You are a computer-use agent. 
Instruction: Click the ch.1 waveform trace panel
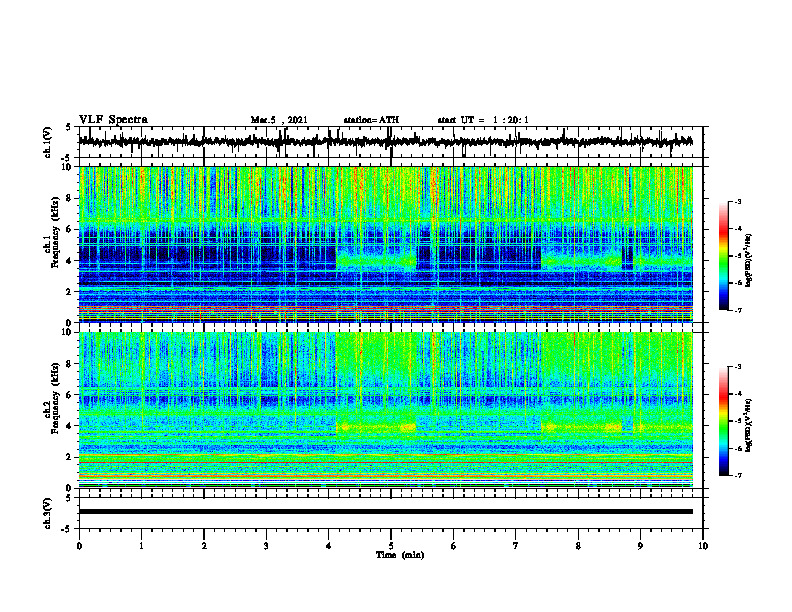[x=391, y=142]
